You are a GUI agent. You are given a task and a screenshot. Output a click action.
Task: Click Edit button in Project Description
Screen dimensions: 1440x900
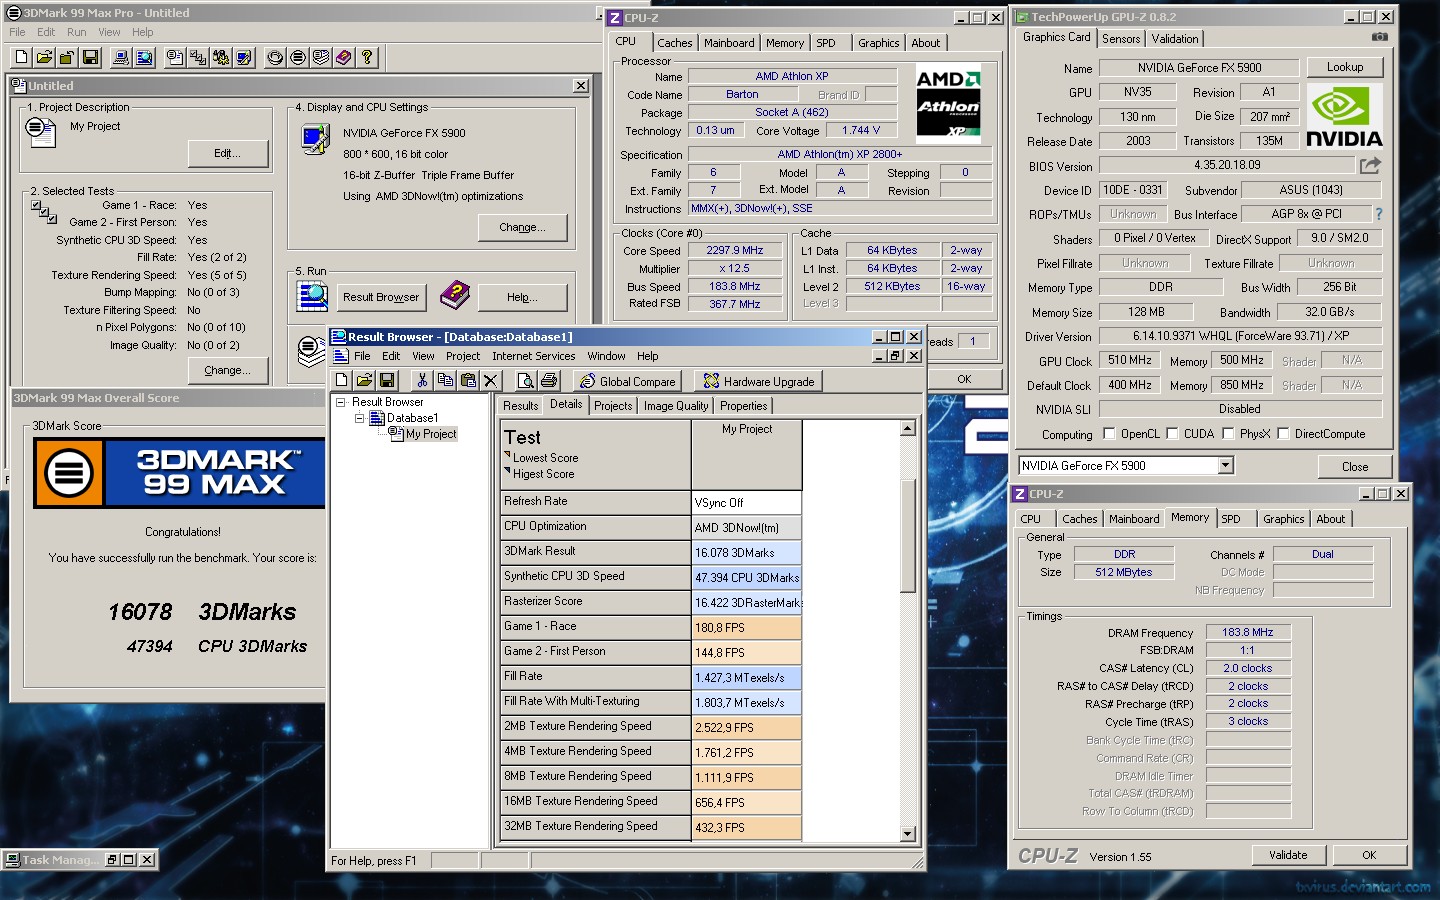pos(228,153)
